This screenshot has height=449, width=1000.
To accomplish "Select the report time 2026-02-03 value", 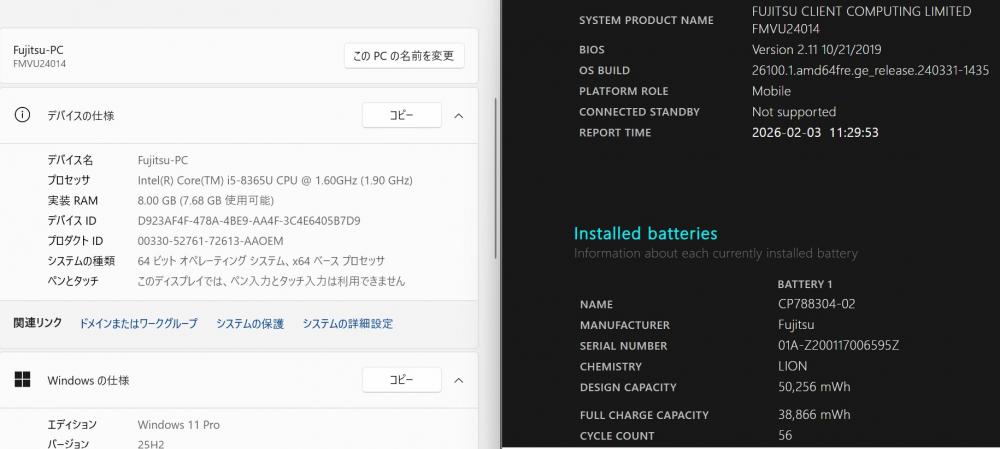I will [815, 133].
